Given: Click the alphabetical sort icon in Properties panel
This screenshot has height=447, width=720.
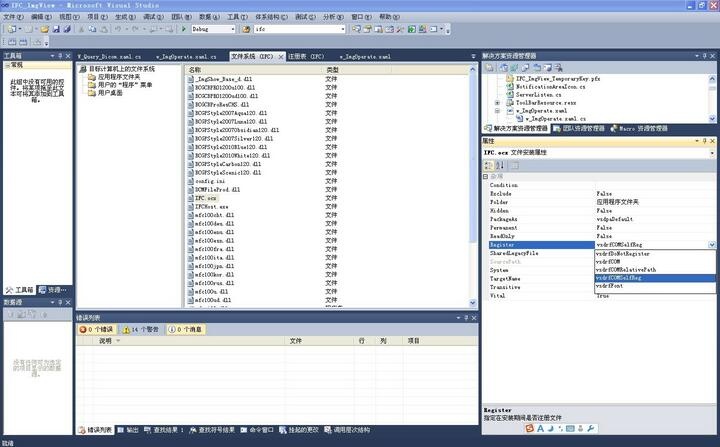Looking at the screenshot, I should click(500, 165).
